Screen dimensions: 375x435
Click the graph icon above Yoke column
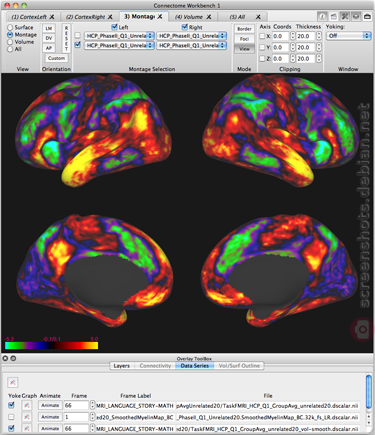click(x=13, y=382)
